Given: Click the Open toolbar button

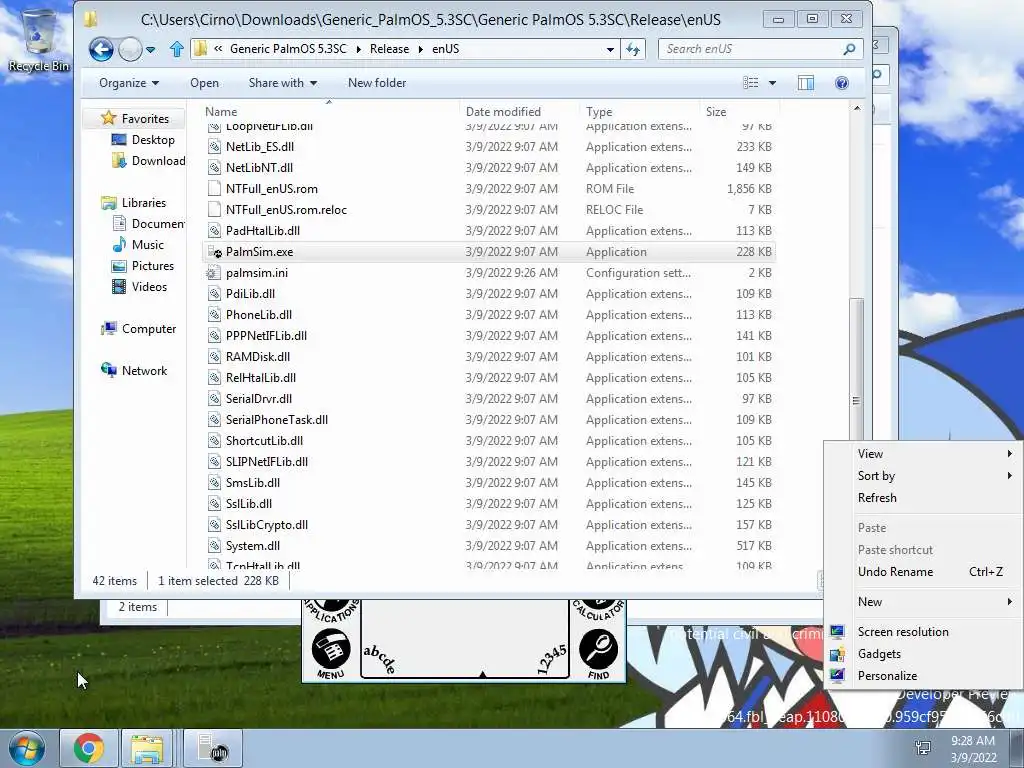Looking at the screenshot, I should (204, 83).
